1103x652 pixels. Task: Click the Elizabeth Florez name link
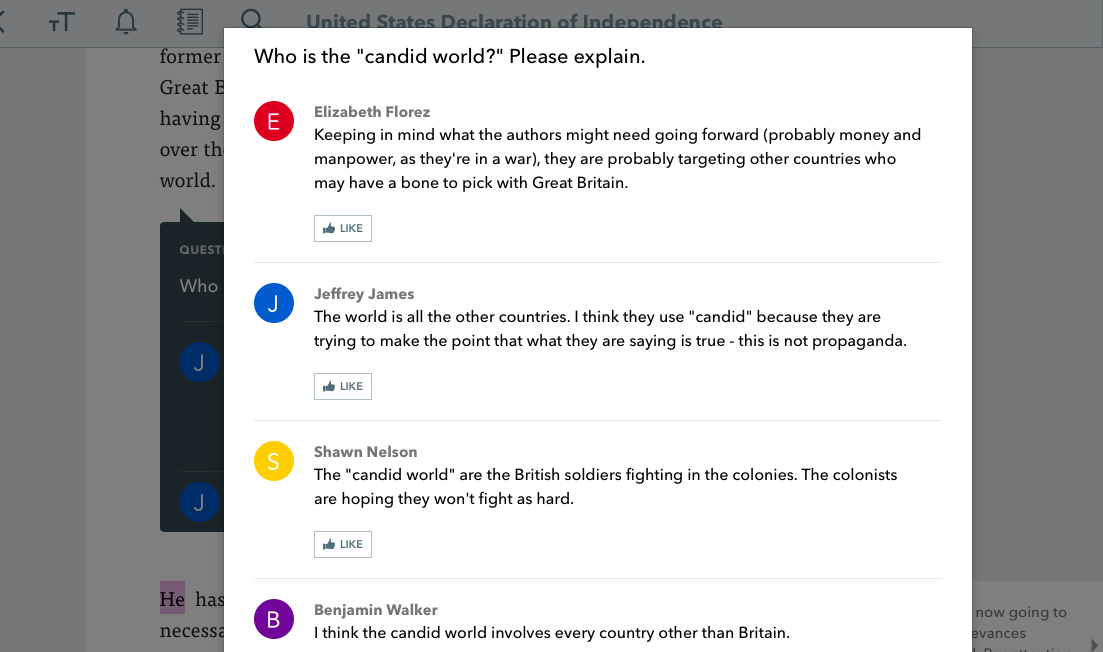click(x=371, y=112)
